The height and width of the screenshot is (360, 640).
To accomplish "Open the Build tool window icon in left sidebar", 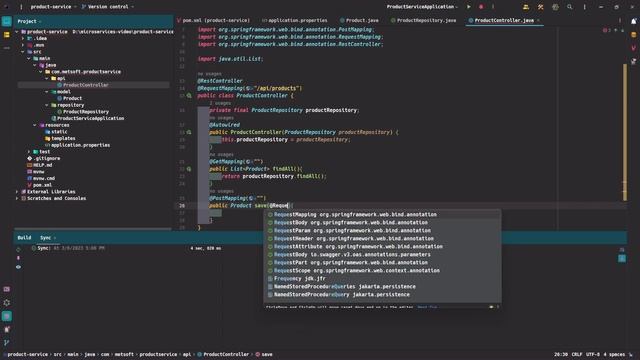I will pyautogui.click(x=7, y=316).
